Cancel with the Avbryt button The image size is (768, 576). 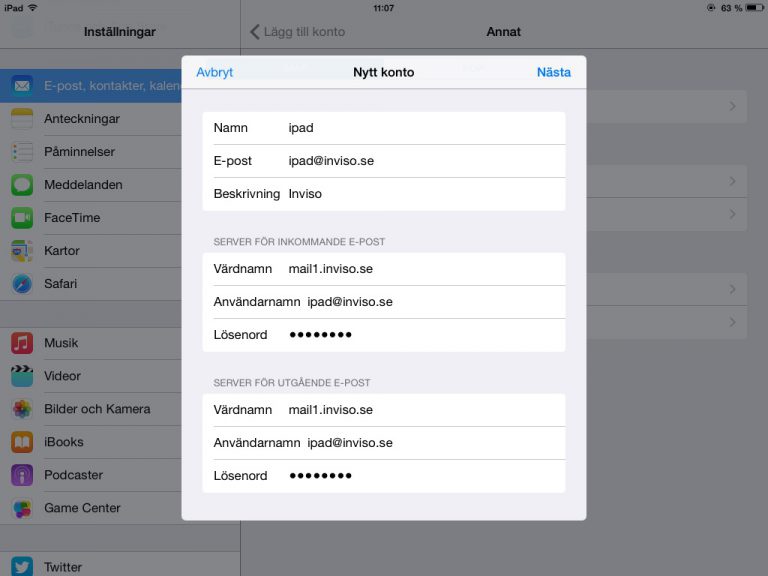pyautogui.click(x=214, y=72)
